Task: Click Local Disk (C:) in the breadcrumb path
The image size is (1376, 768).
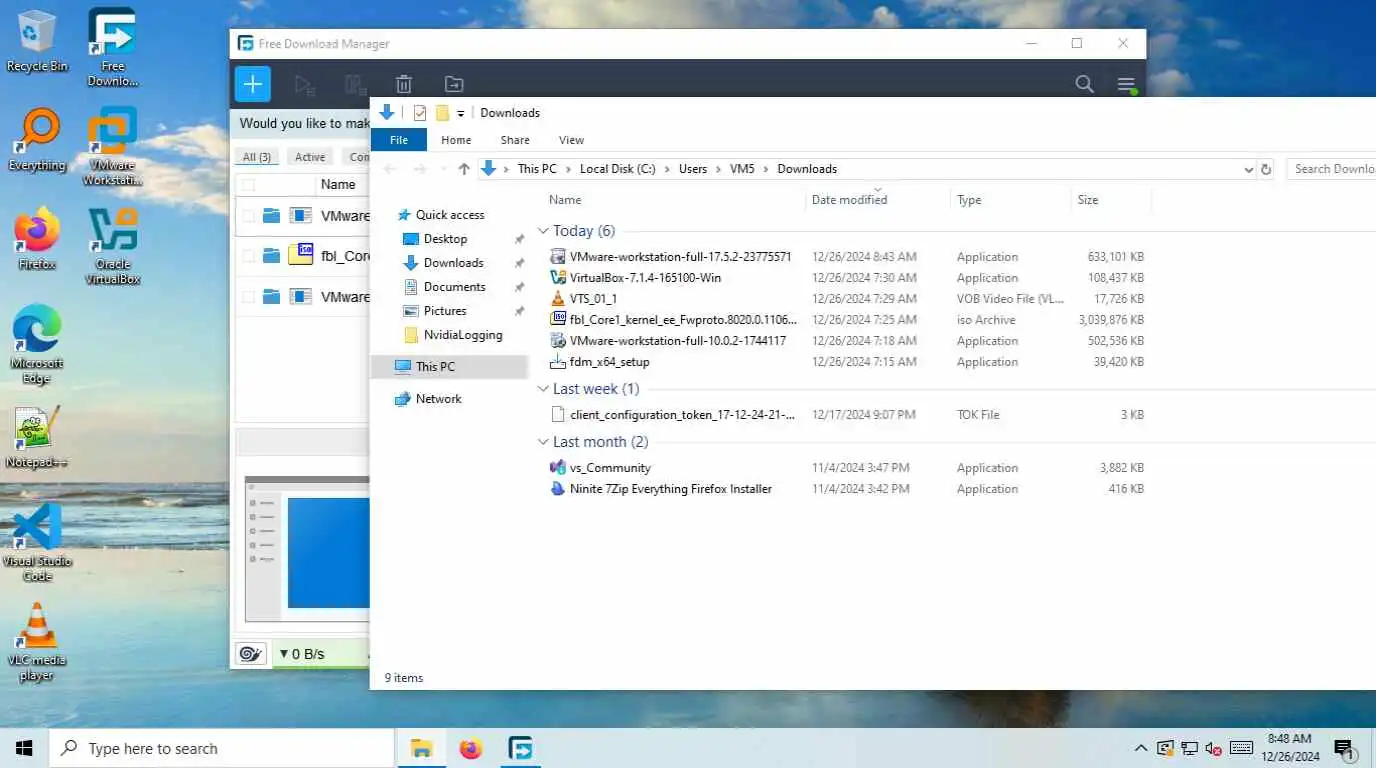Action: click(617, 169)
